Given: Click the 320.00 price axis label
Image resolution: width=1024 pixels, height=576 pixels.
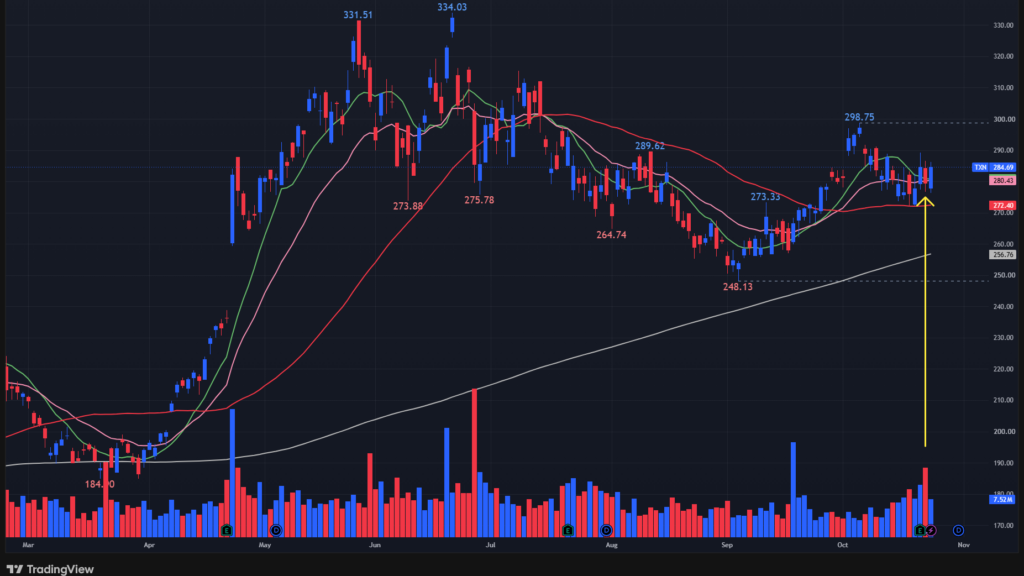Looking at the screenshot, I should (x=1003, y=57).
